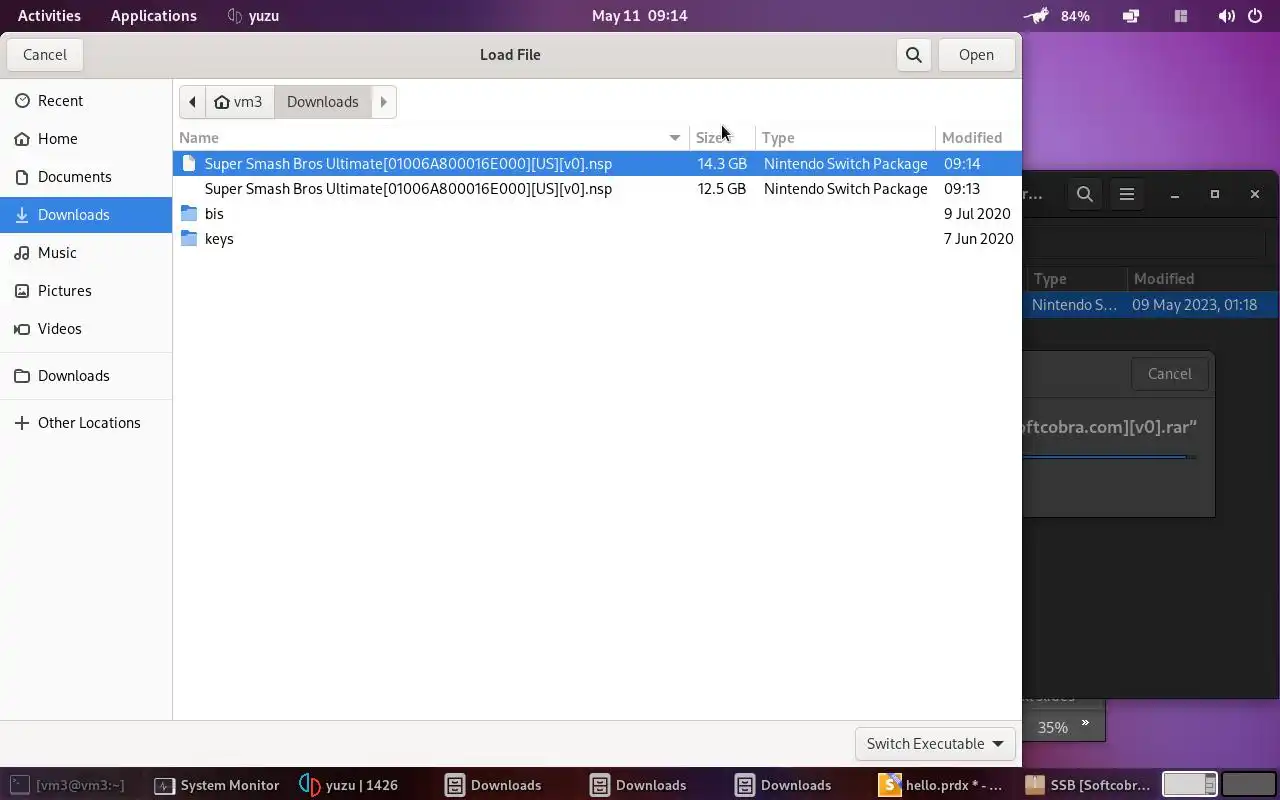
Task: Select the Nintendo S... row dated 09 May 2023
Action: [x=1150, y=305]
